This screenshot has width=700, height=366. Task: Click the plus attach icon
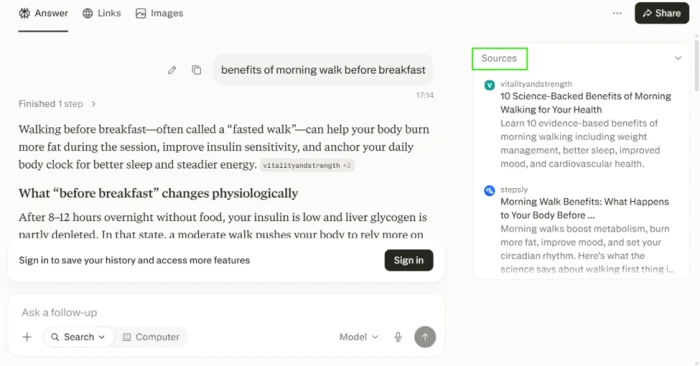(x=27, y=337)
